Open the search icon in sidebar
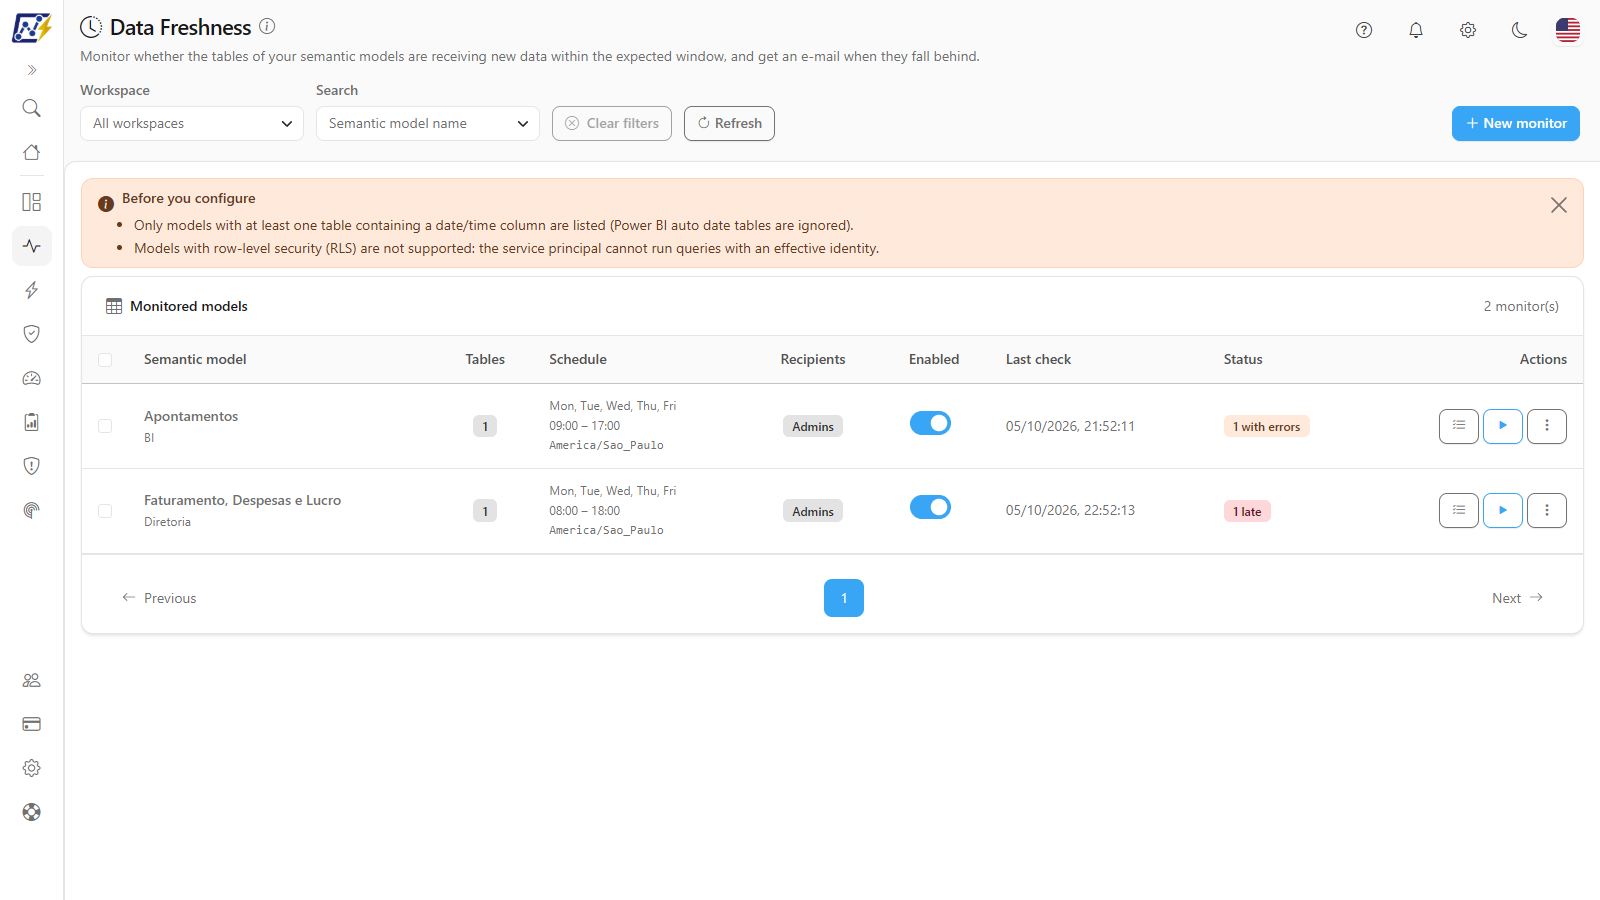 pos(32,108)
